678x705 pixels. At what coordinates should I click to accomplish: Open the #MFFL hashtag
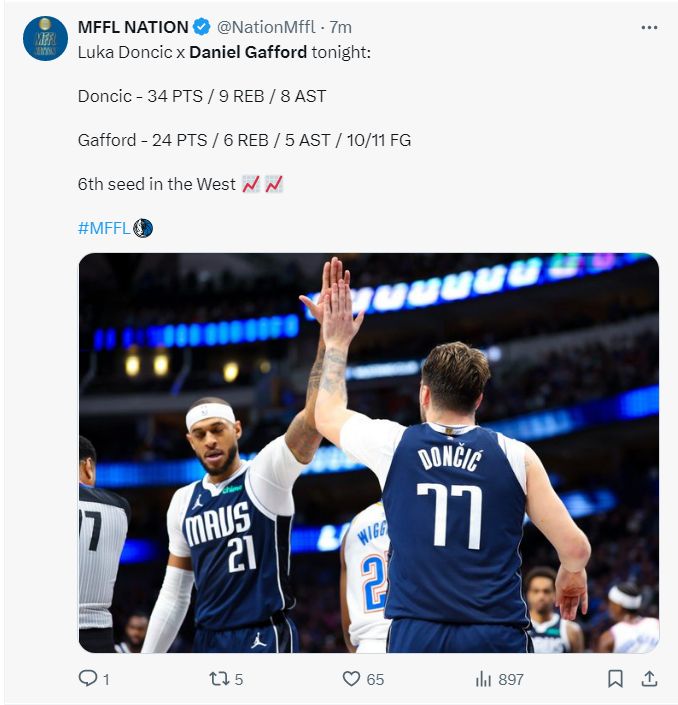pyautogui.click(x=104, y=228)
